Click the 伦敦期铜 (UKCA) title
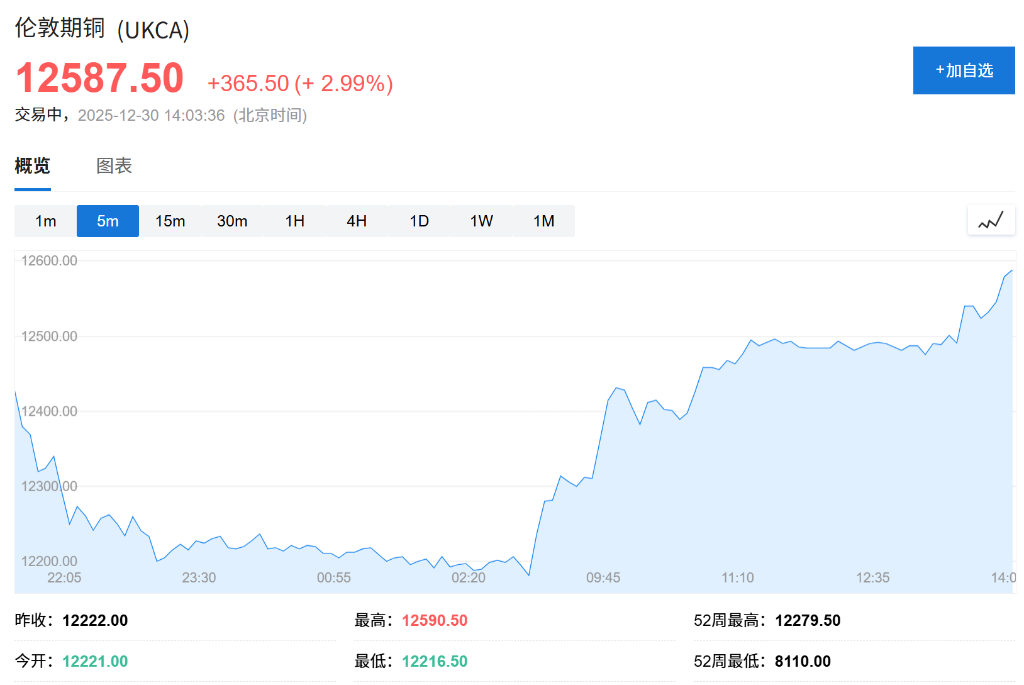Image resolution: width=1024 pixels, height=685 pixels. [x=100, y=30]
